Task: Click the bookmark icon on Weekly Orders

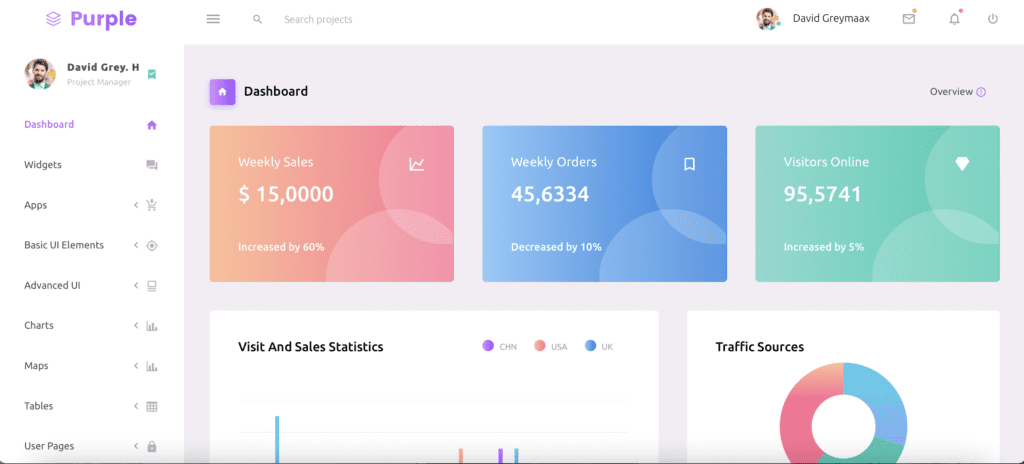Action: pyautogui.click(x=689, y=164)
